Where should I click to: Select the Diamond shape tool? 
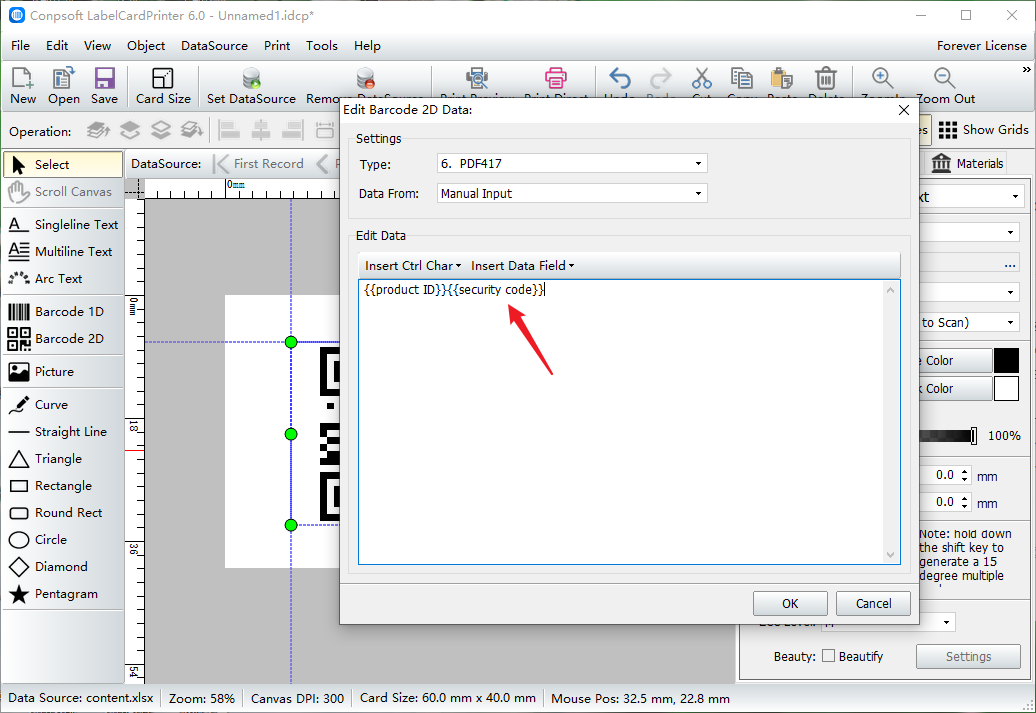click(x=63, y=567)
